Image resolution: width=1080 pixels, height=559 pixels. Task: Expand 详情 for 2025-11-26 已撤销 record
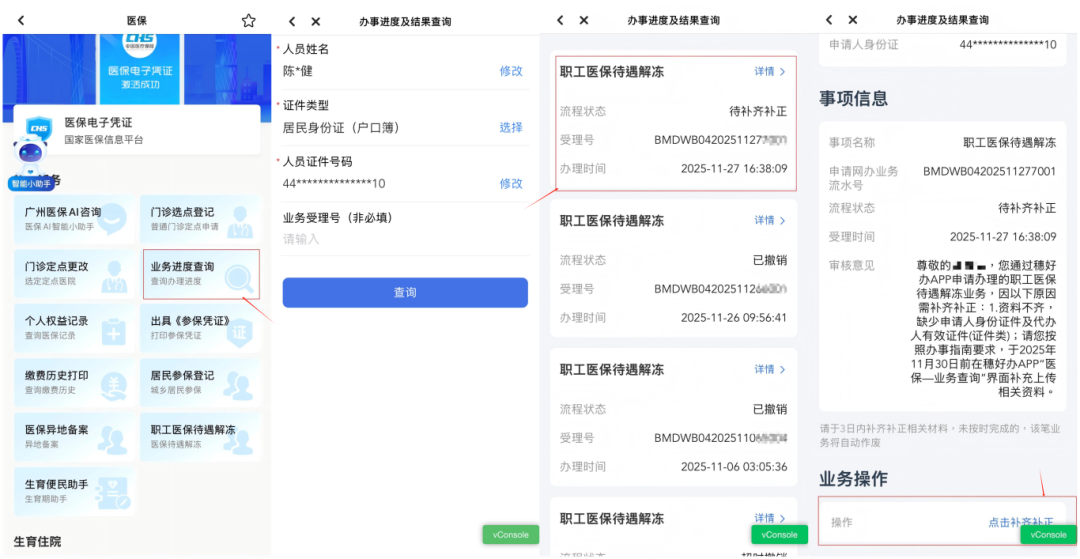(769, 220)
